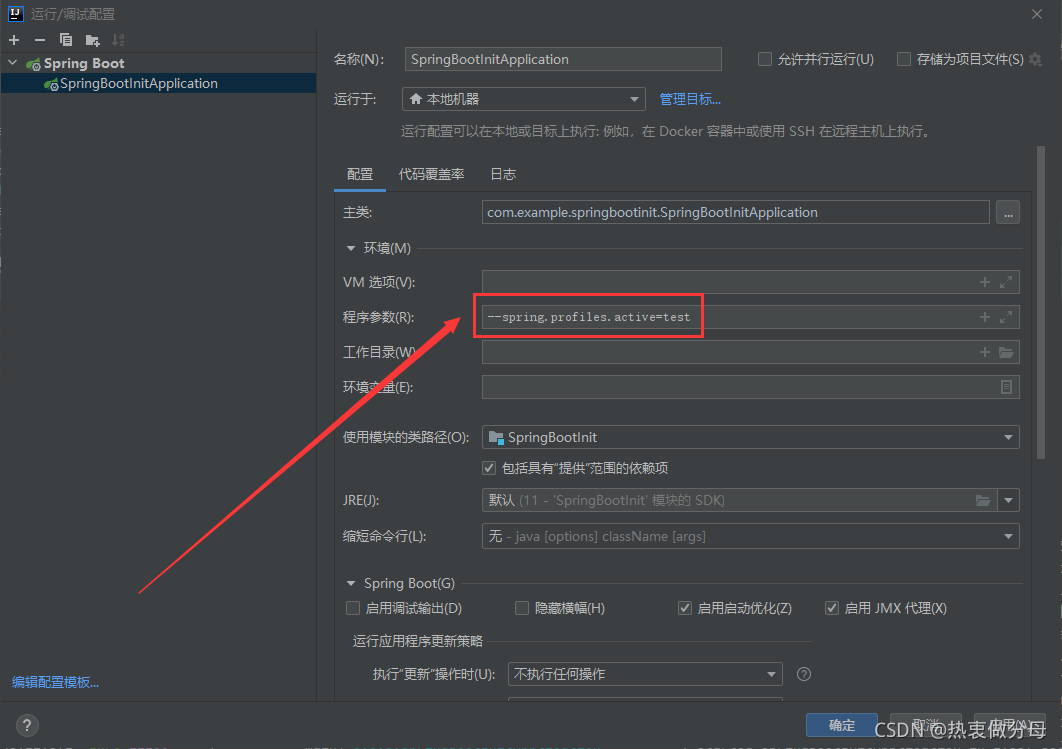Select the Spring Boot category node
This screenshot has width=1062, height=749.
84,63
